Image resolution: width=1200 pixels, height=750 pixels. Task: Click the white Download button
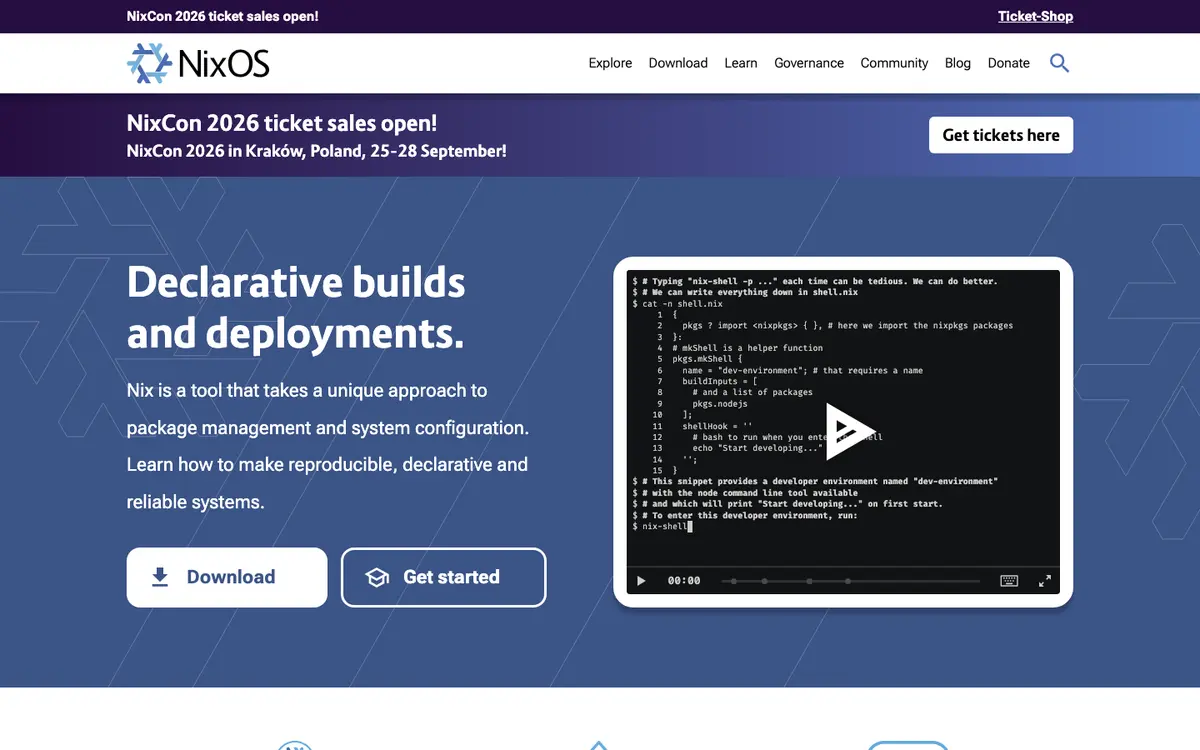click(x=227, y=577)
